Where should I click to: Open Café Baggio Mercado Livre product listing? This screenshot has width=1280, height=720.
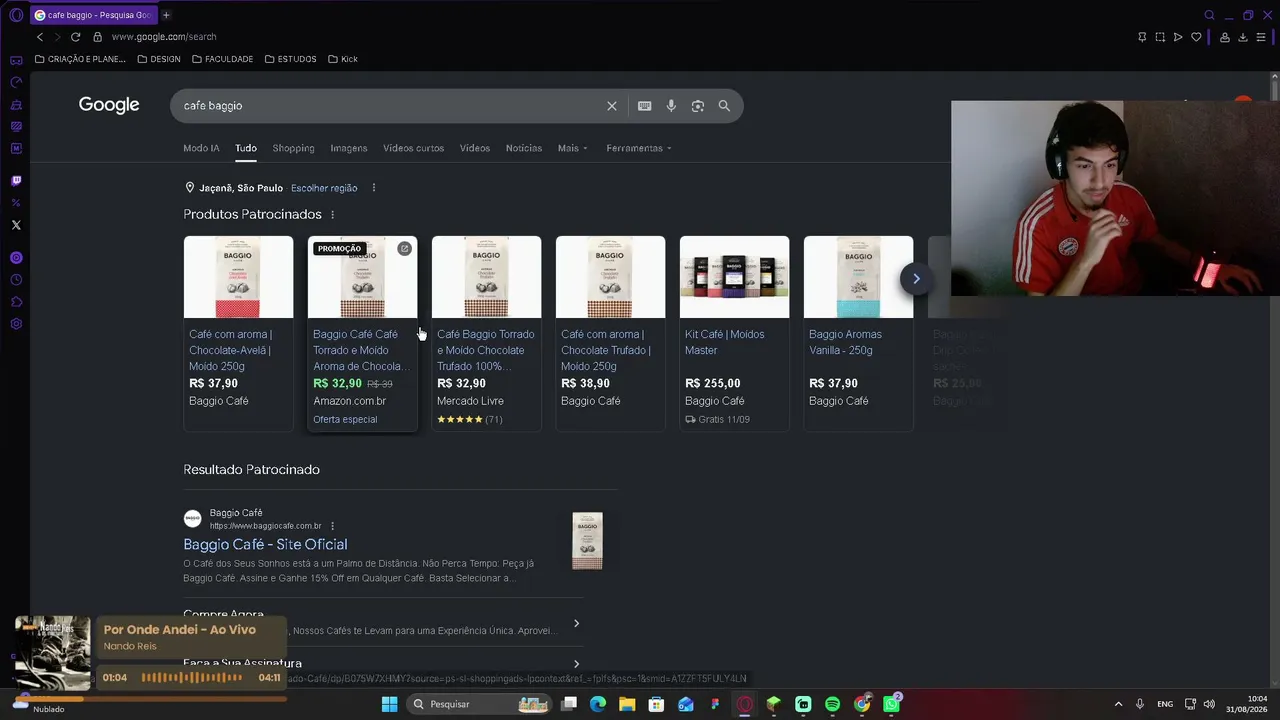point(486,333)
